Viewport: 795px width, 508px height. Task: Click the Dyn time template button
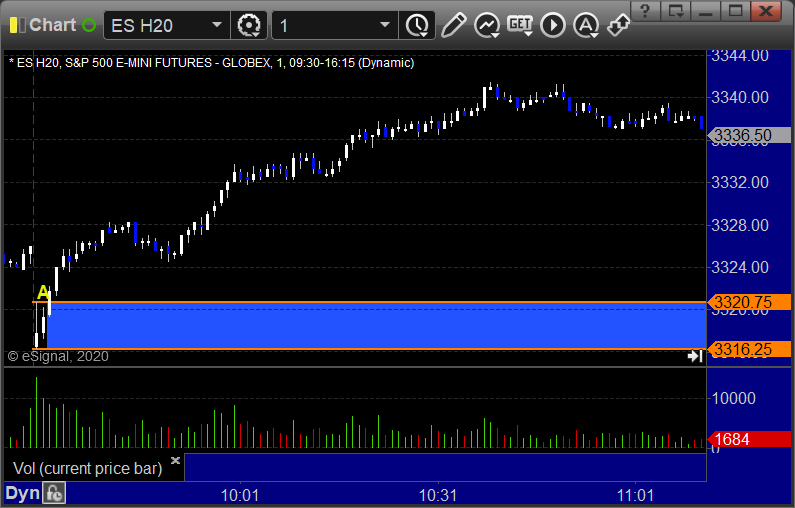[22, 493]
